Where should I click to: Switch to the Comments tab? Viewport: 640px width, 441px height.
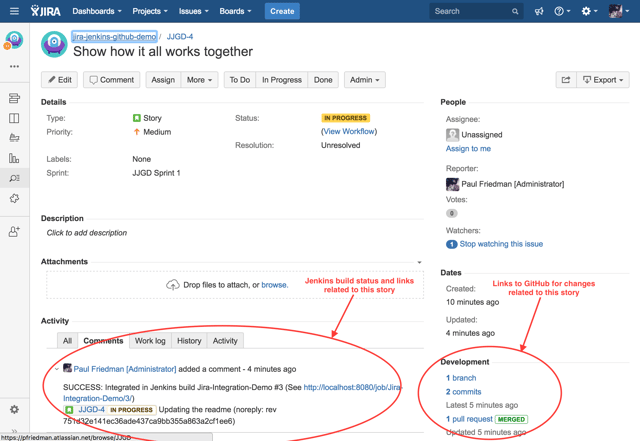(x=103, y=341)
